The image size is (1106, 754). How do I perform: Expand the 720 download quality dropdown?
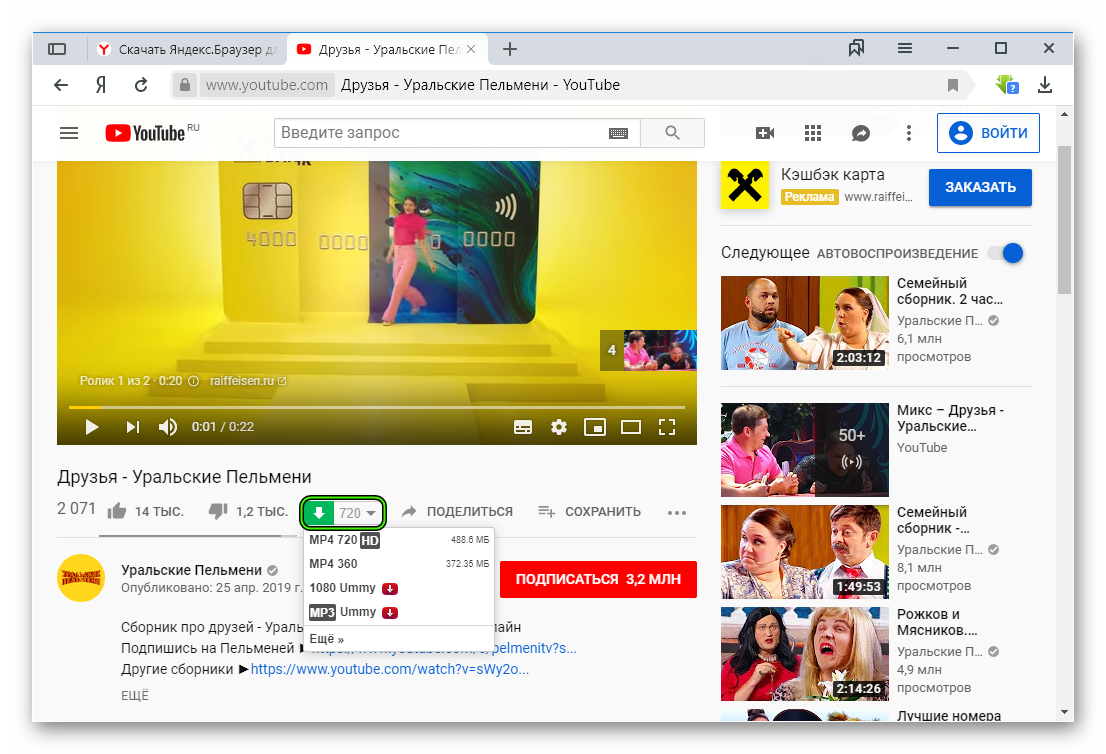[x=358, y=513]
